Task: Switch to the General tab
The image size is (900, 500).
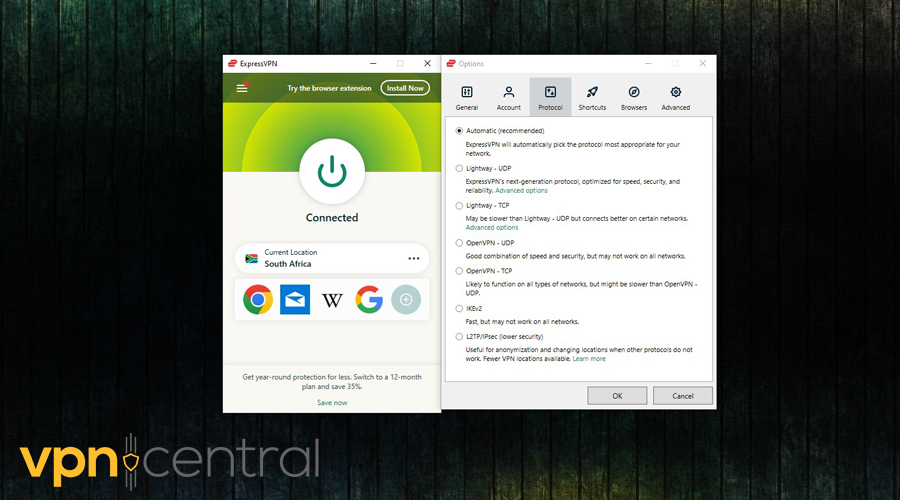Action: coord(467,97)
